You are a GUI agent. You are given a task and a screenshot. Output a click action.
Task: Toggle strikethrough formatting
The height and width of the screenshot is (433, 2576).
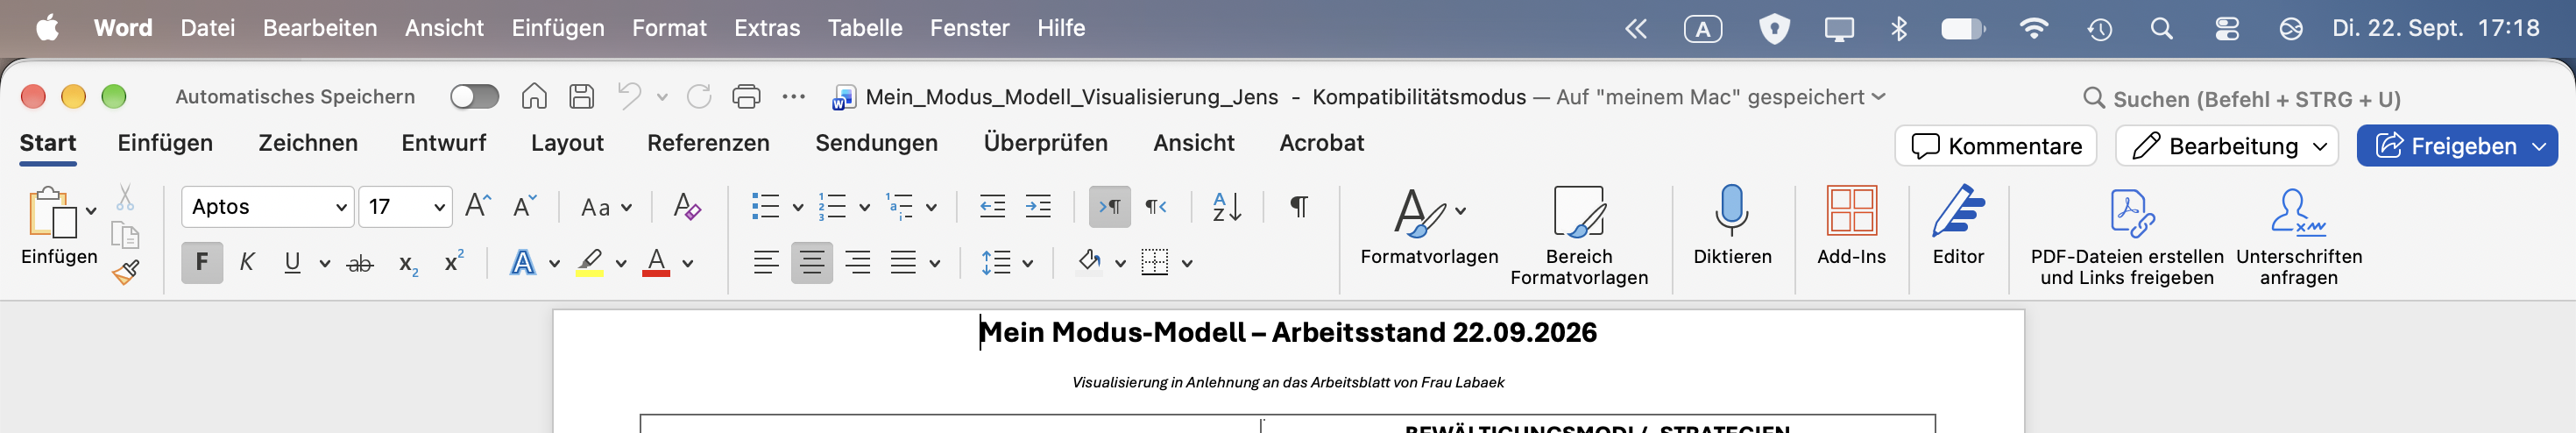(360, 264)
